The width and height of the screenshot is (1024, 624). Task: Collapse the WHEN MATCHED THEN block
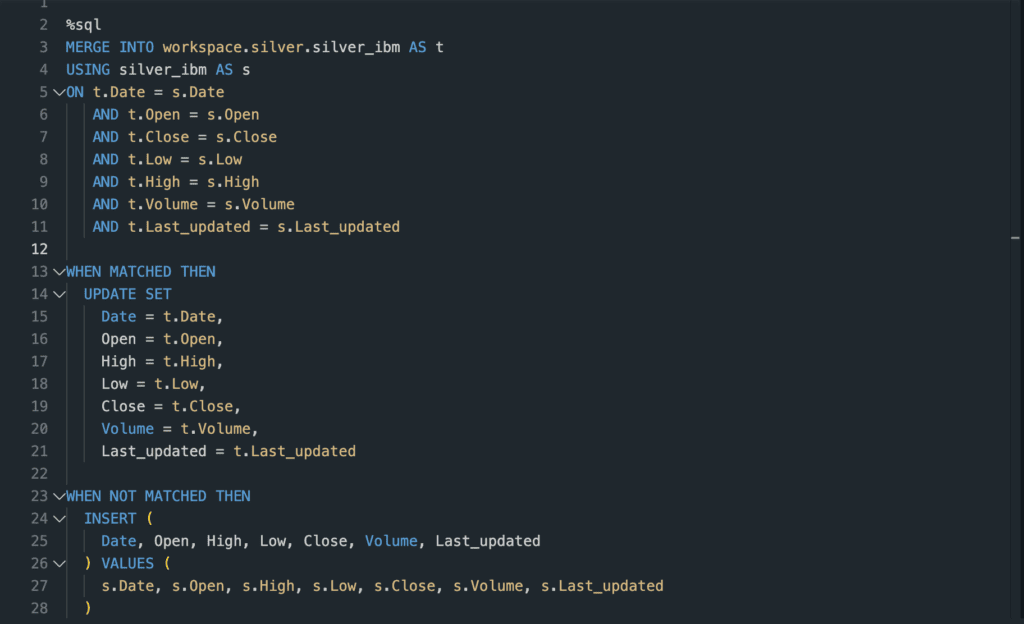click(58, 271)
